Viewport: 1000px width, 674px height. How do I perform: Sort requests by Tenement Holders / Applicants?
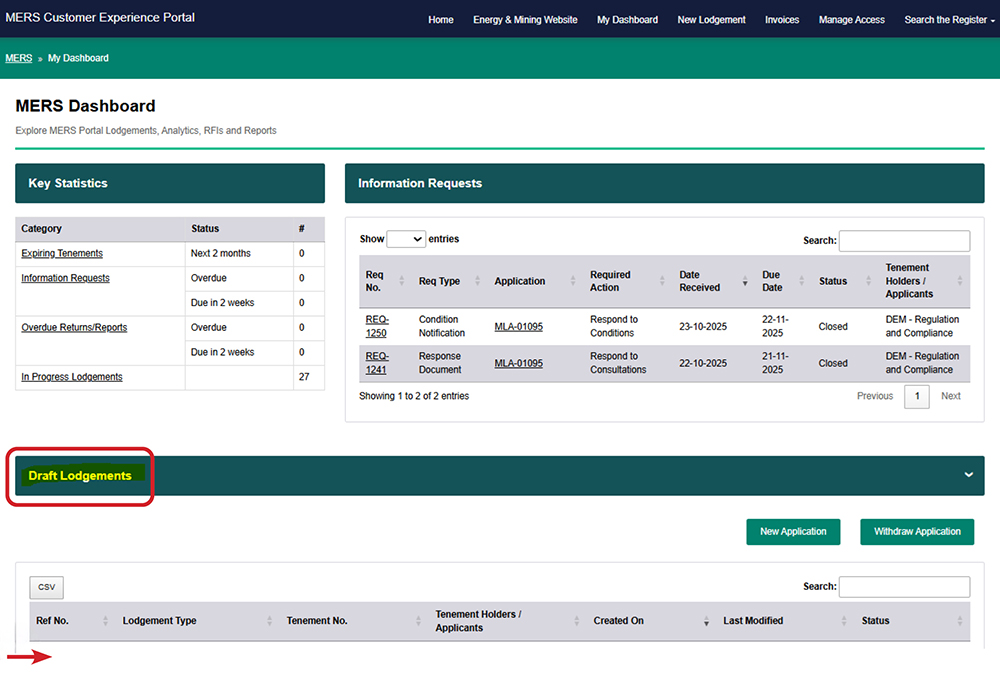click(924, 281)
